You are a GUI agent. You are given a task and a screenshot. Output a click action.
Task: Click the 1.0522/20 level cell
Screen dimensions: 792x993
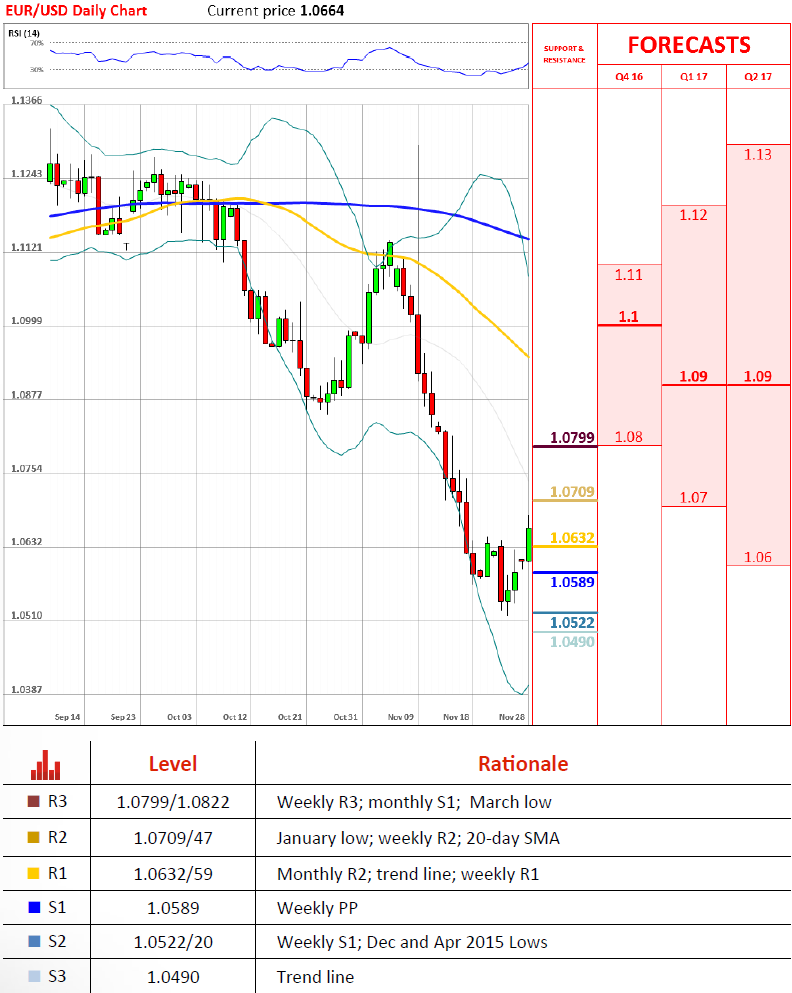(173, 942)
